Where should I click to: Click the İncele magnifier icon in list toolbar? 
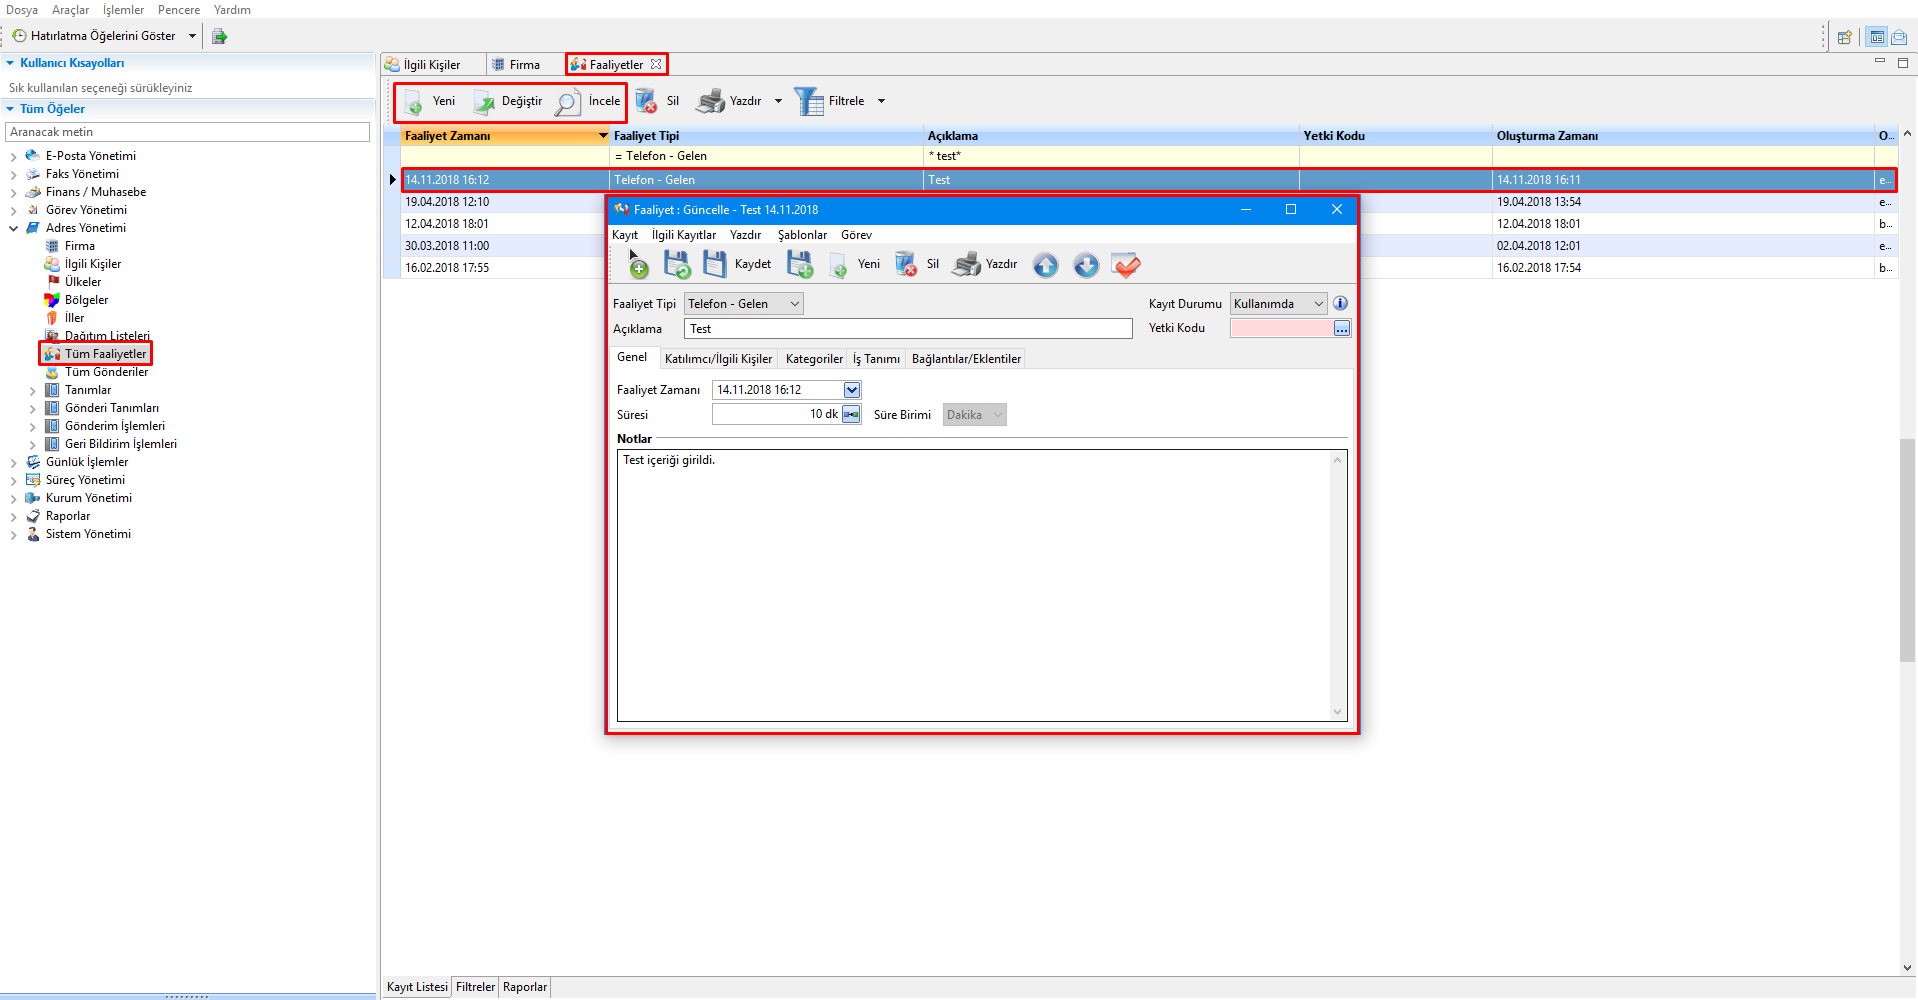coord(568,102)
